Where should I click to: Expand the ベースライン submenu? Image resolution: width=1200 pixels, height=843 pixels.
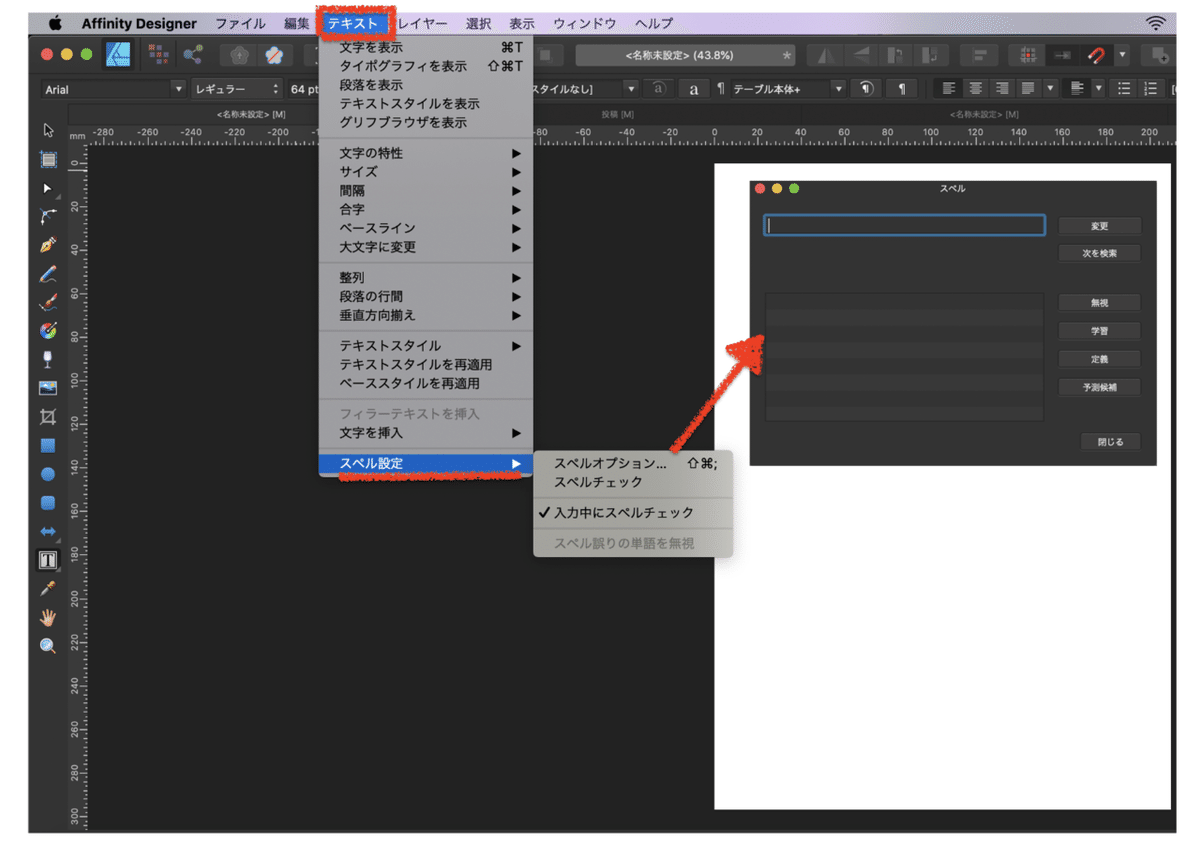coord(426,228)
